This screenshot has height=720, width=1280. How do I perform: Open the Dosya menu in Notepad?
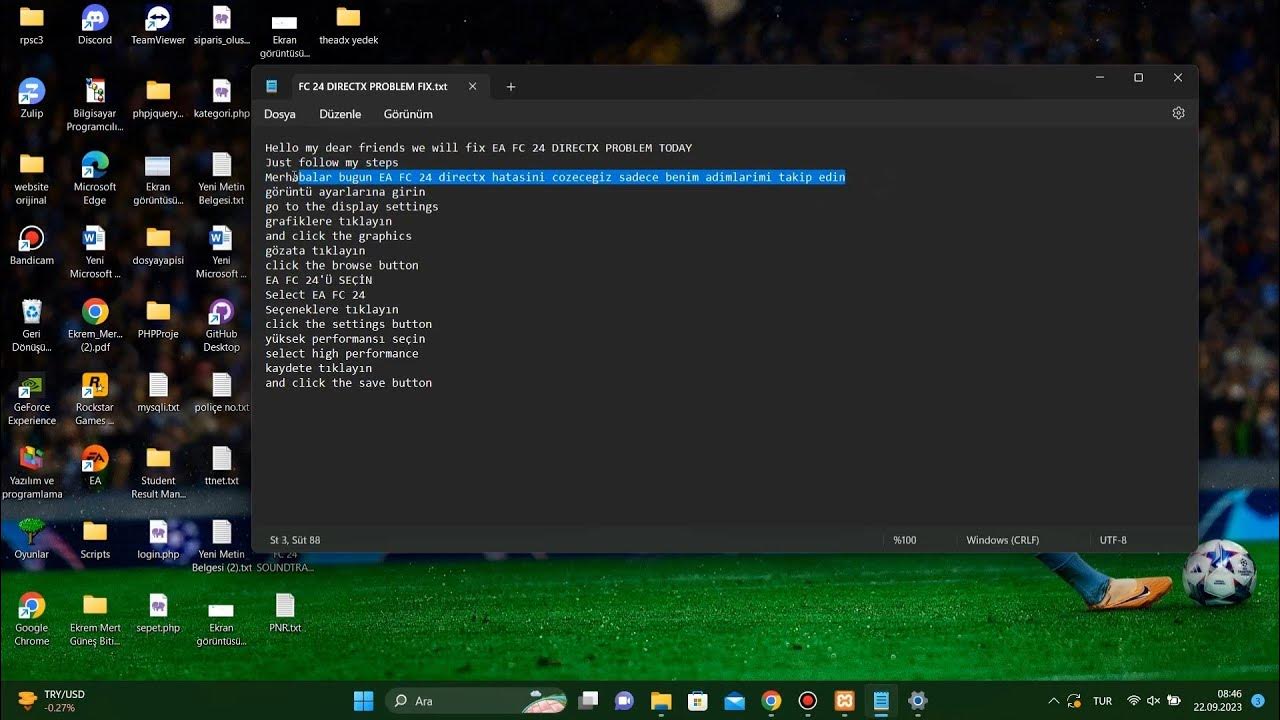tap(280, 114)
